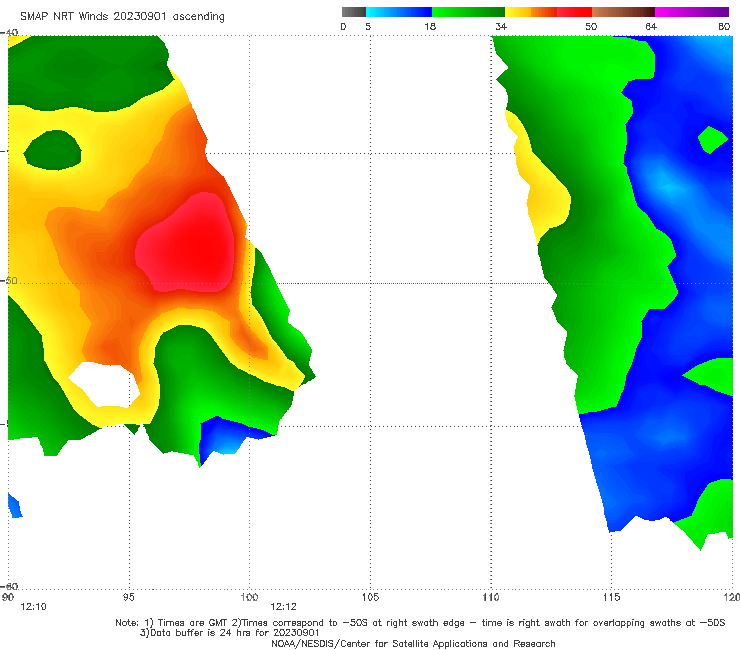This screenshot has height=650, width=740.
Task: Click the swath time label '12:10'
Action: (x=33, y=607)
